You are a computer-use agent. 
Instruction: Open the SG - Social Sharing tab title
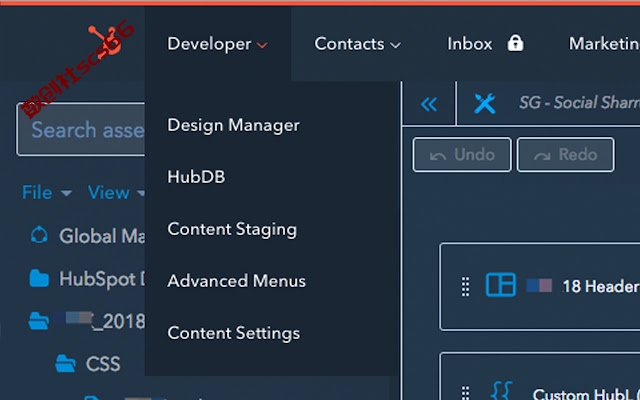tap(579, 102)
